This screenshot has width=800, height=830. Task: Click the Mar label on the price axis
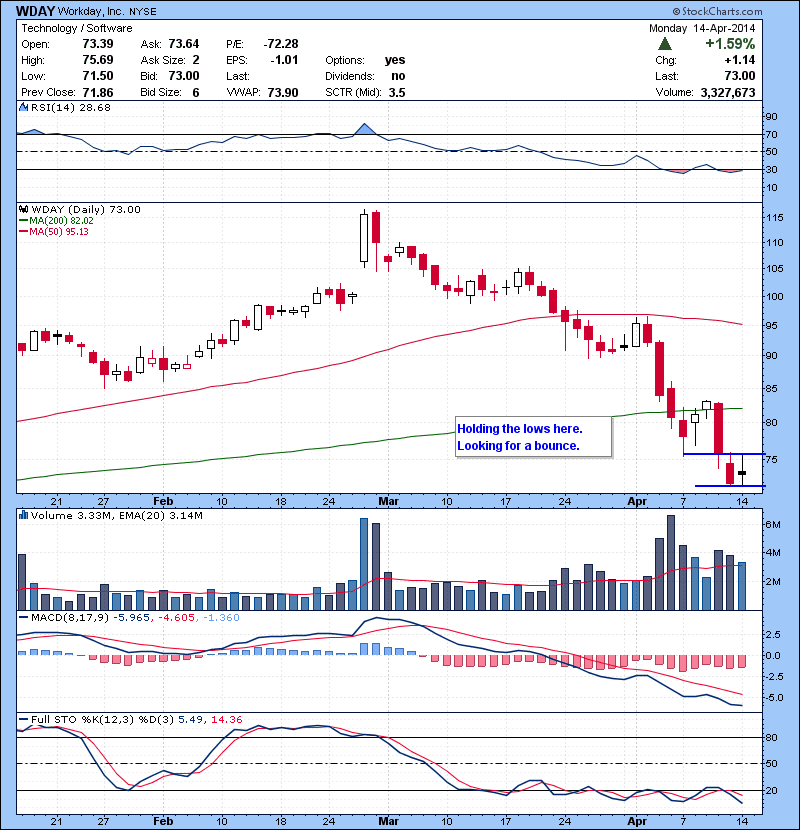[388, 501]
